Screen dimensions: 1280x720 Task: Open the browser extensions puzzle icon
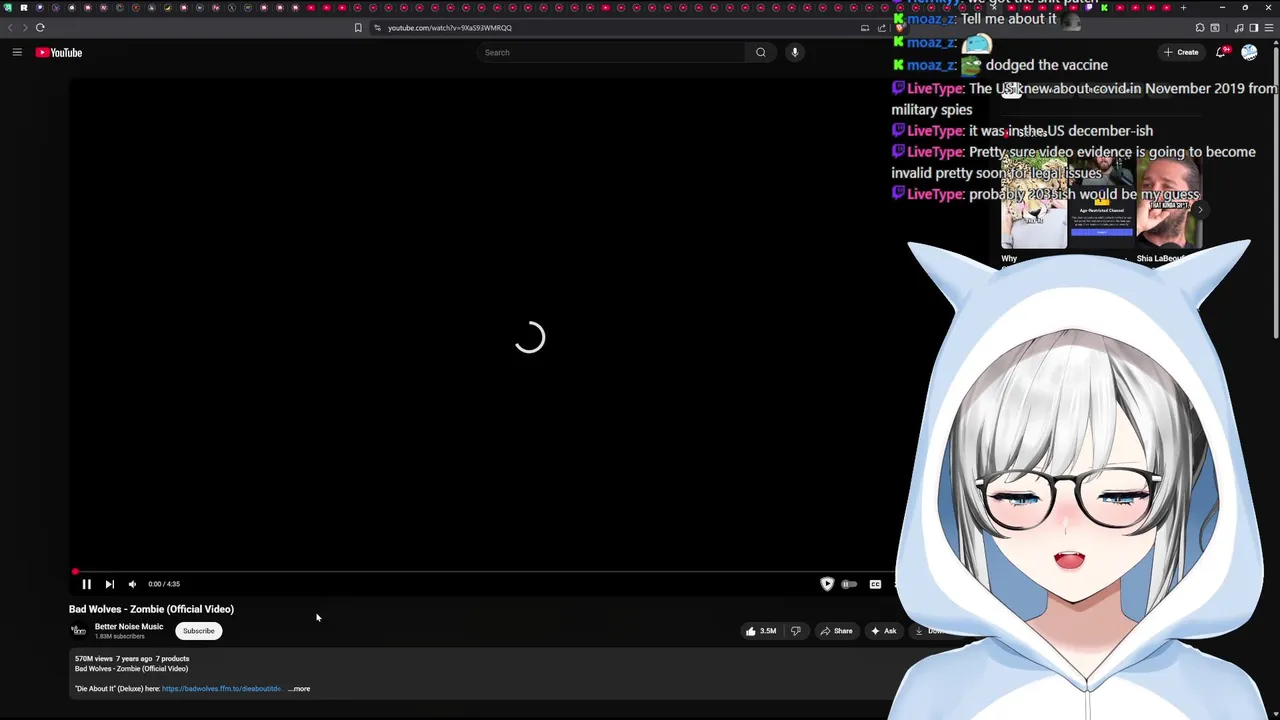tap(1200, 28)
